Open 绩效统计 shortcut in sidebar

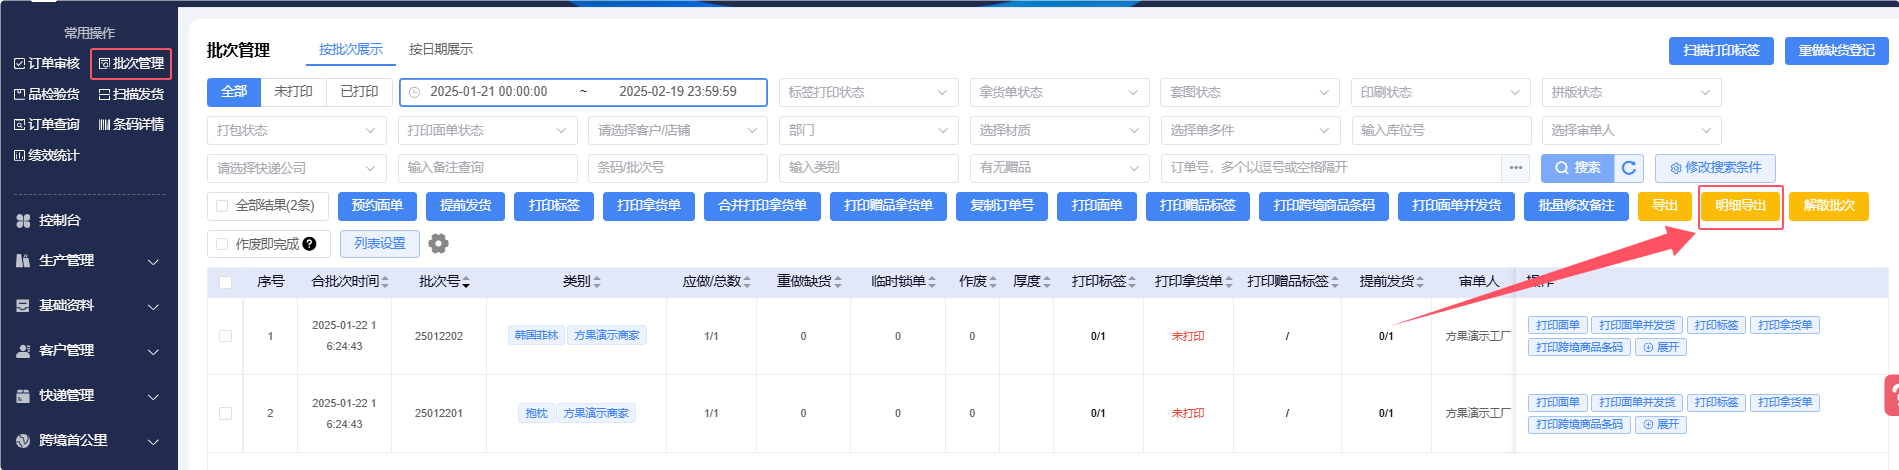click(x=47, y=155)
